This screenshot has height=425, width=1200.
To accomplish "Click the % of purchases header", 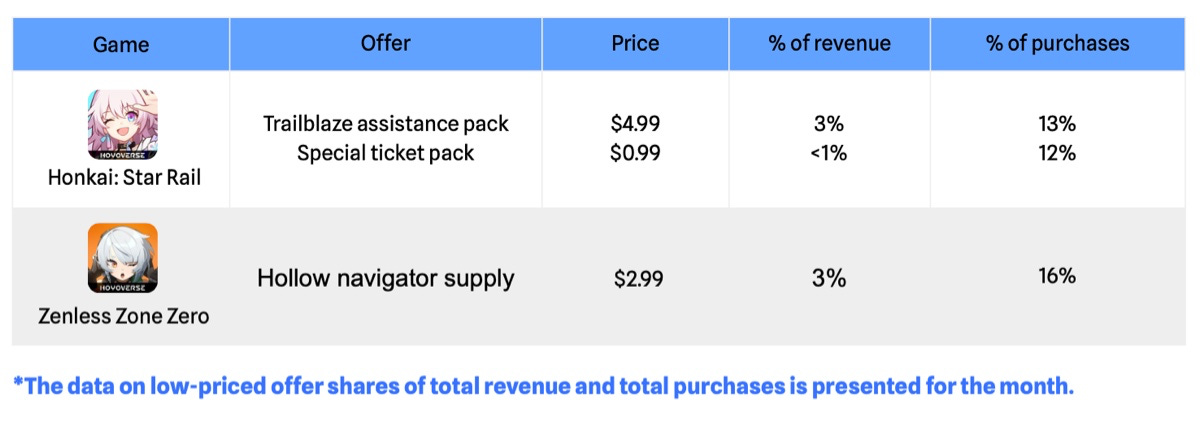I will (x=1057, y=44).
